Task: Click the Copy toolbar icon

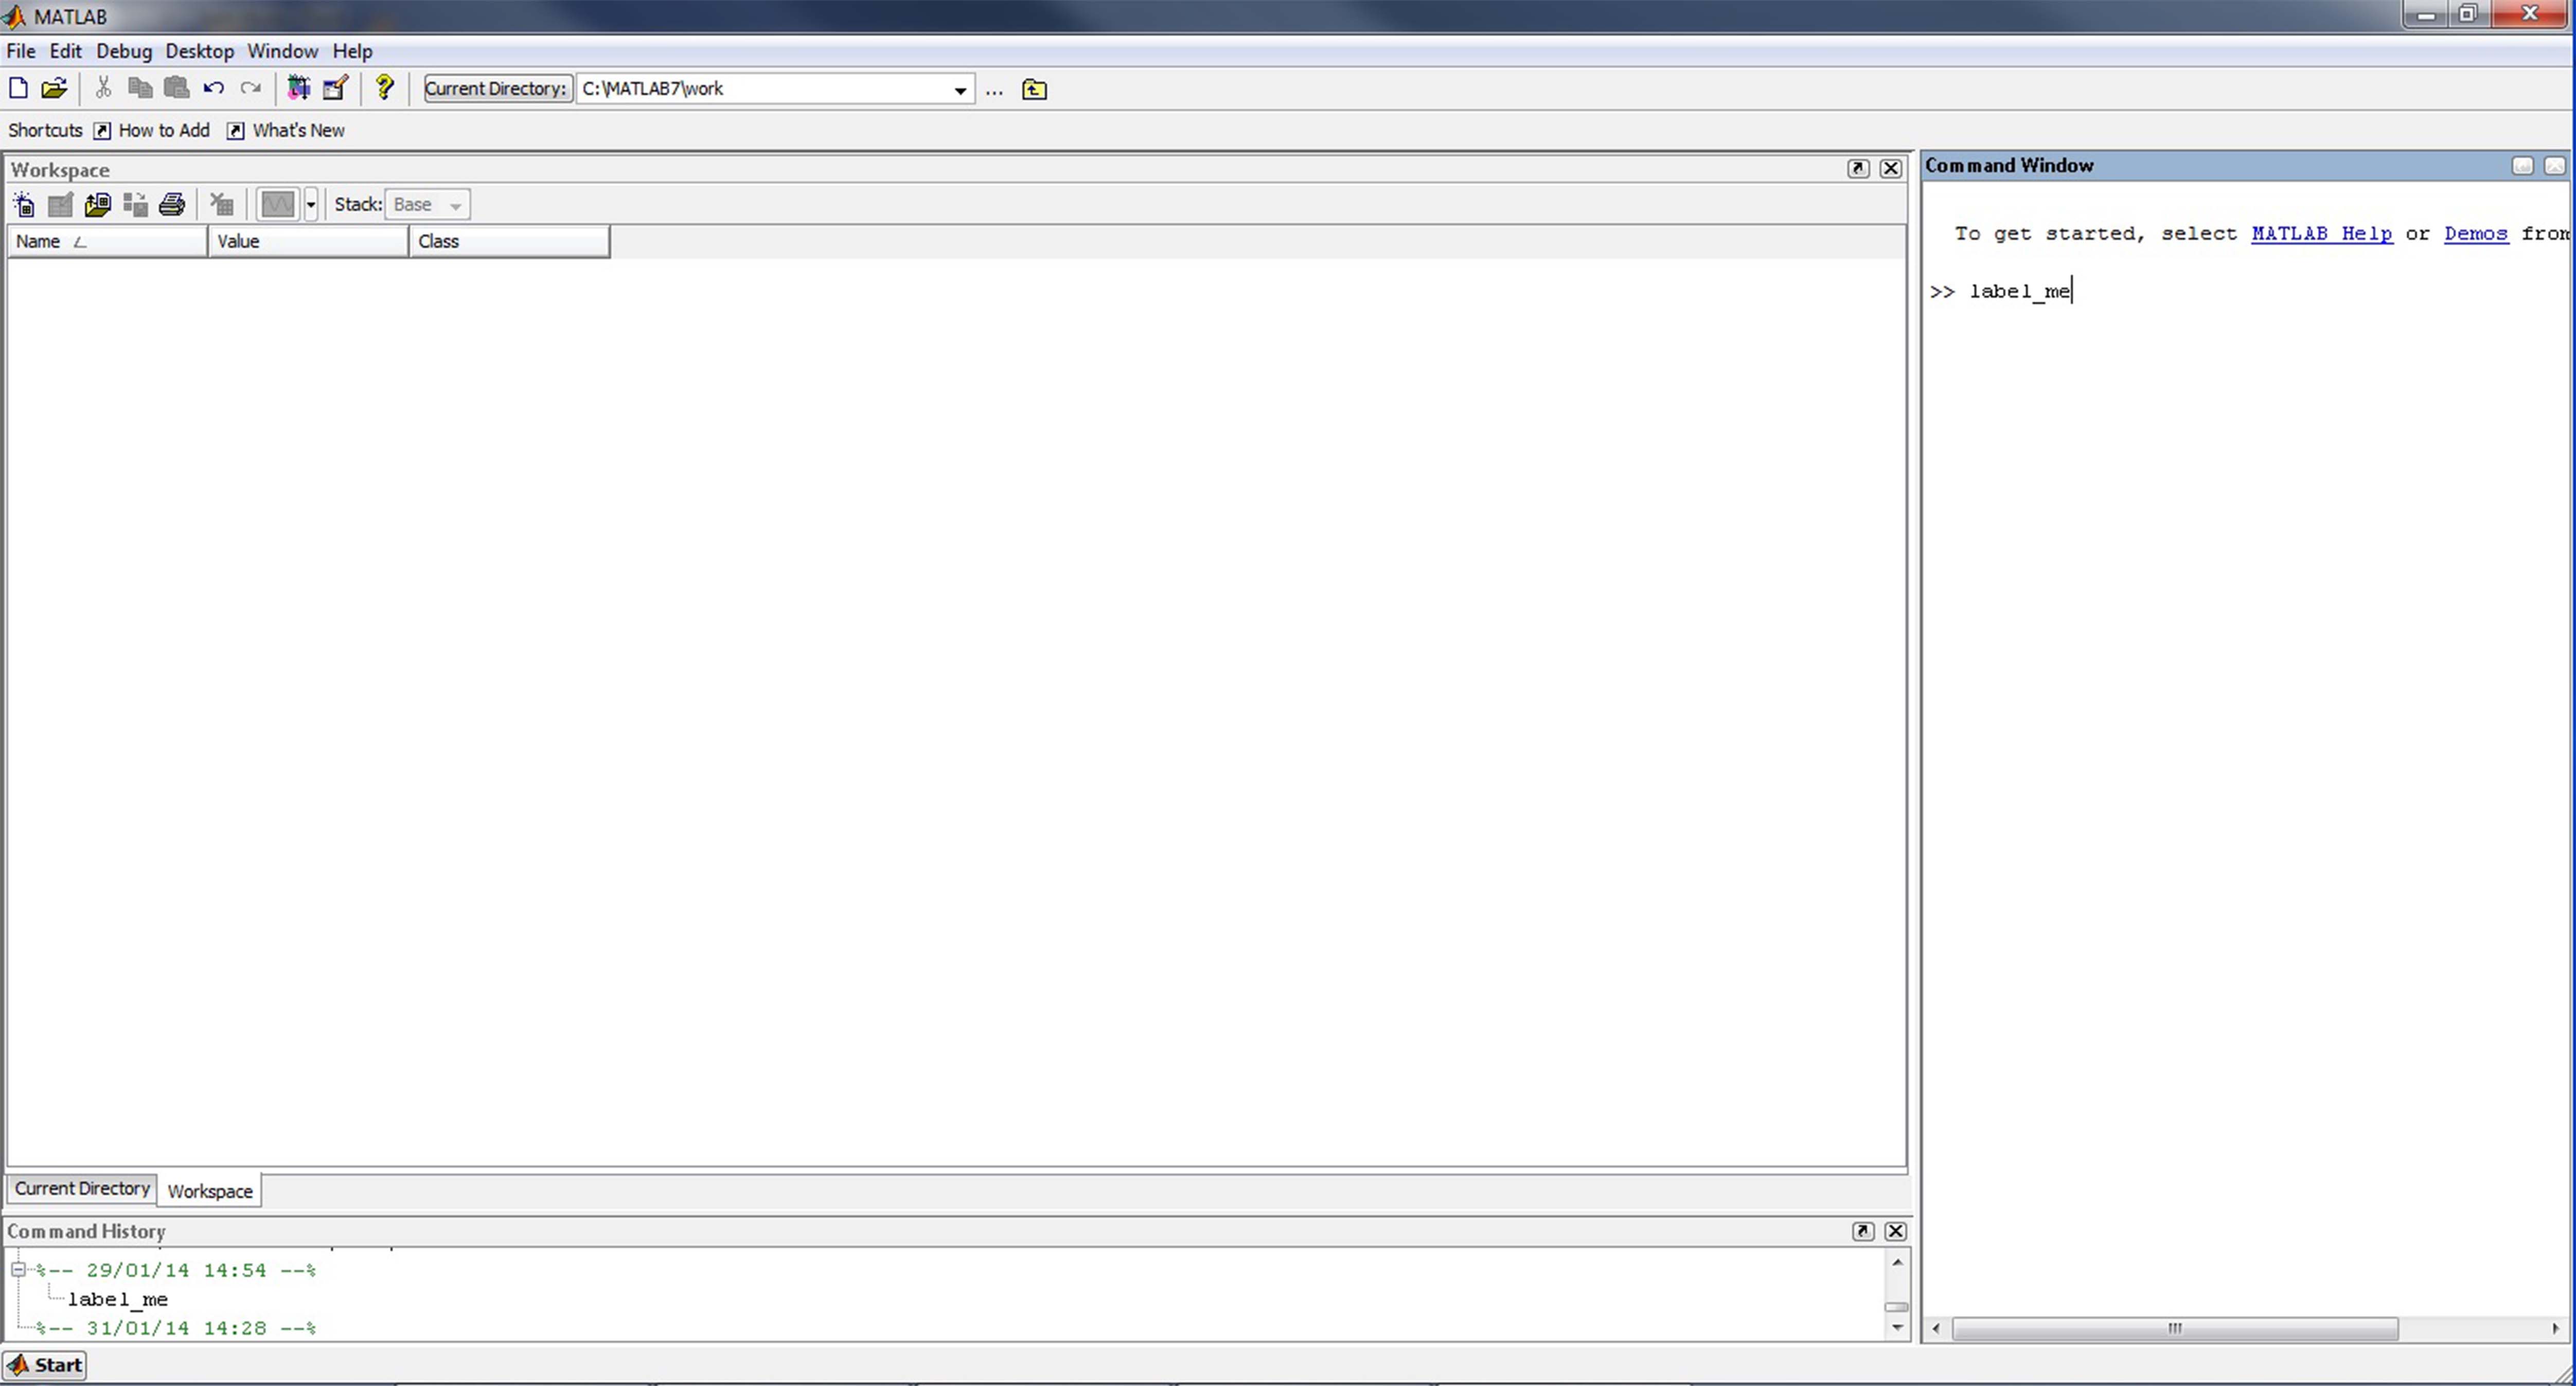Action: 140,88
